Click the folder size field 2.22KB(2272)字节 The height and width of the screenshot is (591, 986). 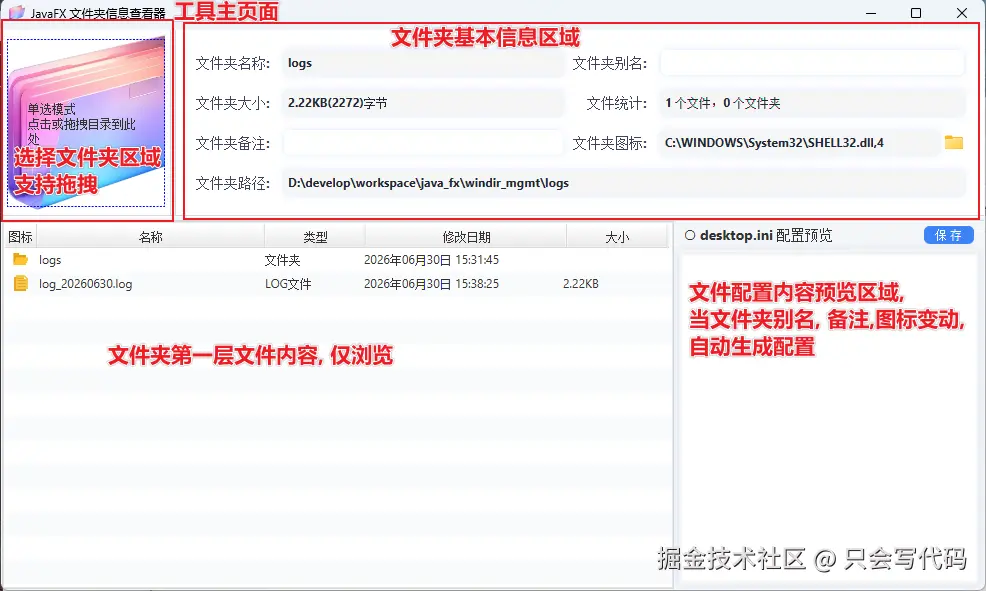click(x=423, y=103)
